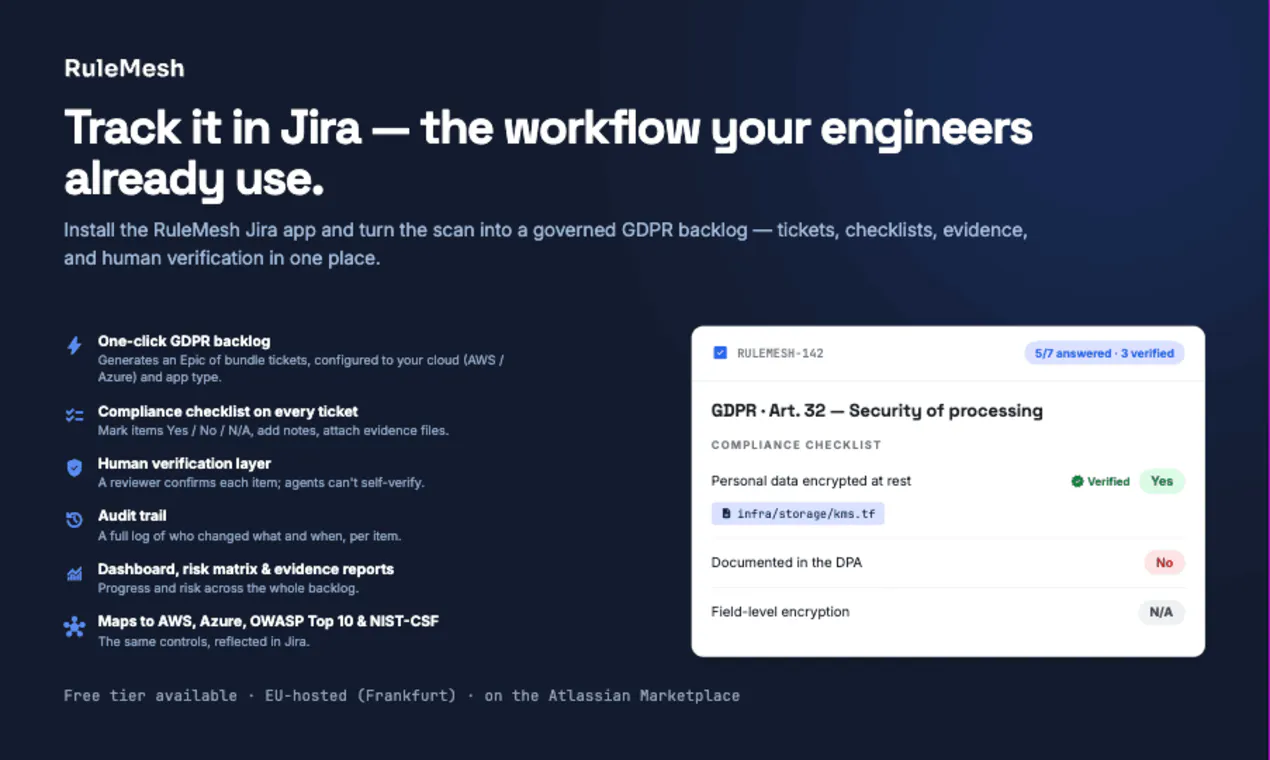Click the RULEMESH-142 ticket ID

(780, 353)
